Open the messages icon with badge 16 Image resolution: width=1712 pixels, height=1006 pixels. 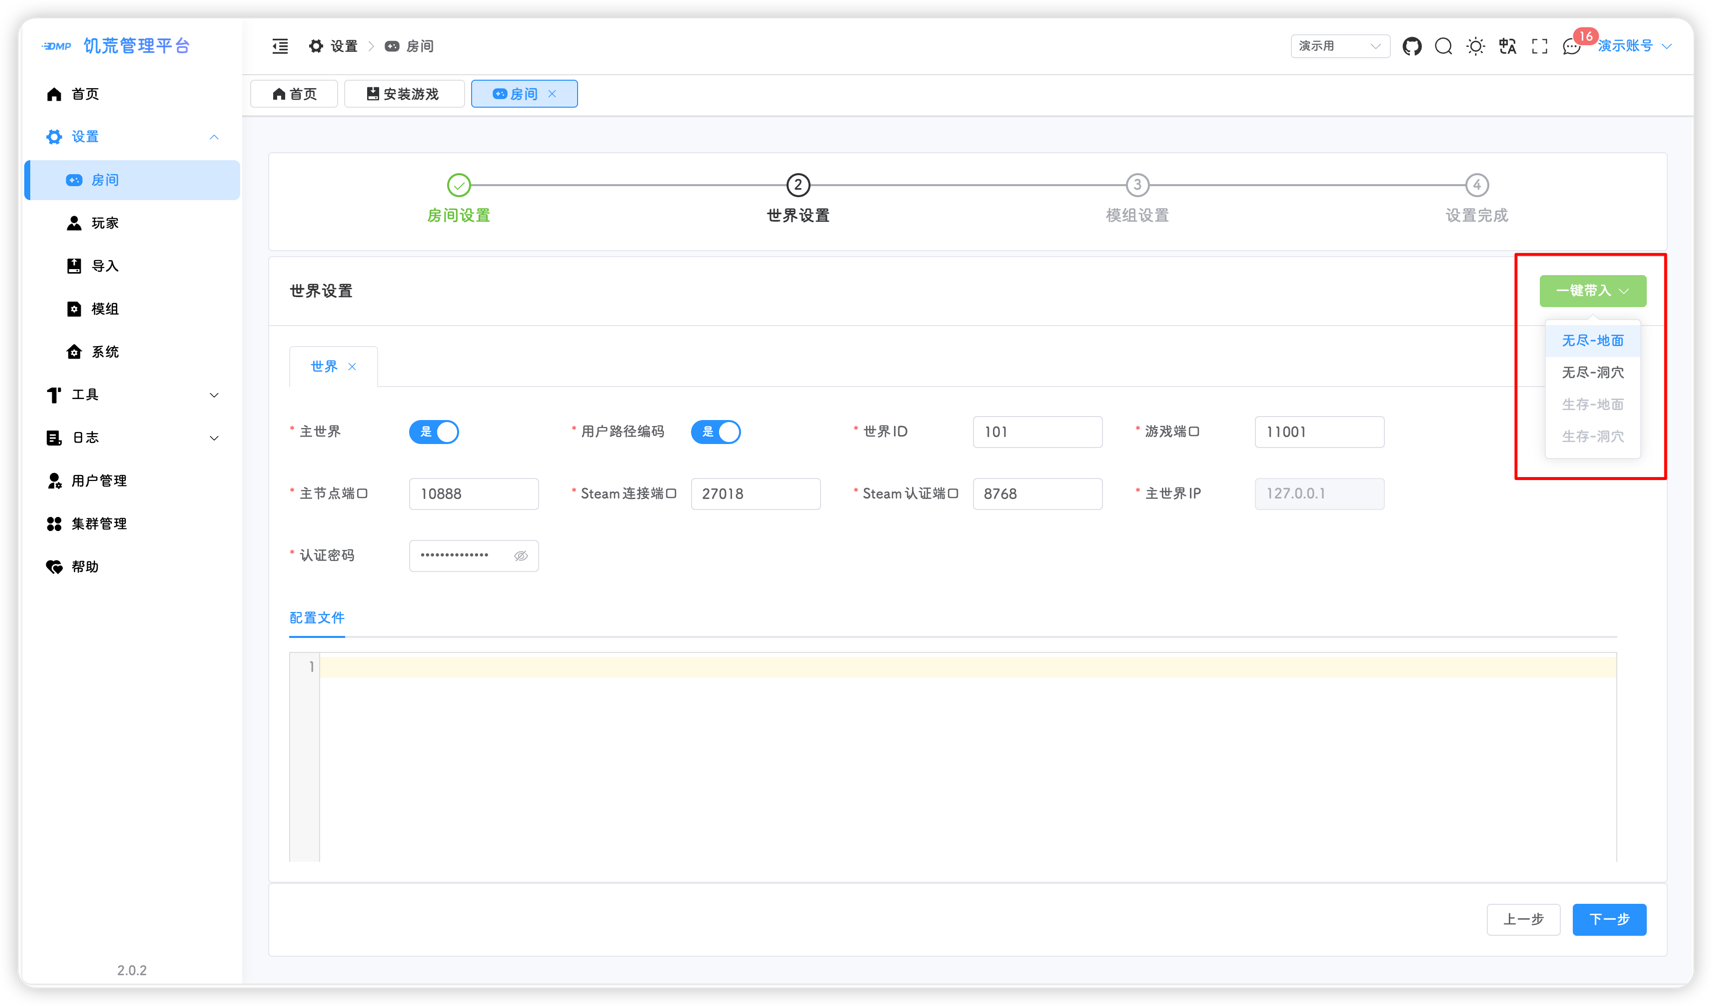tap(1571, 47)
